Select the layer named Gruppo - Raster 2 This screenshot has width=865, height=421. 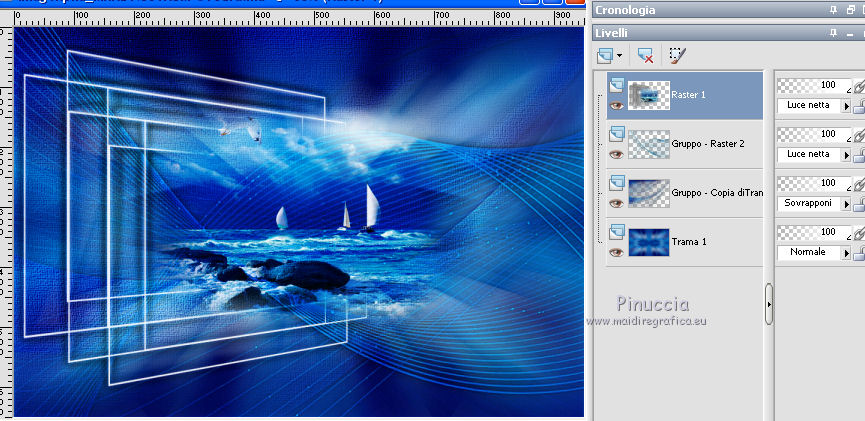pos(708,144)
